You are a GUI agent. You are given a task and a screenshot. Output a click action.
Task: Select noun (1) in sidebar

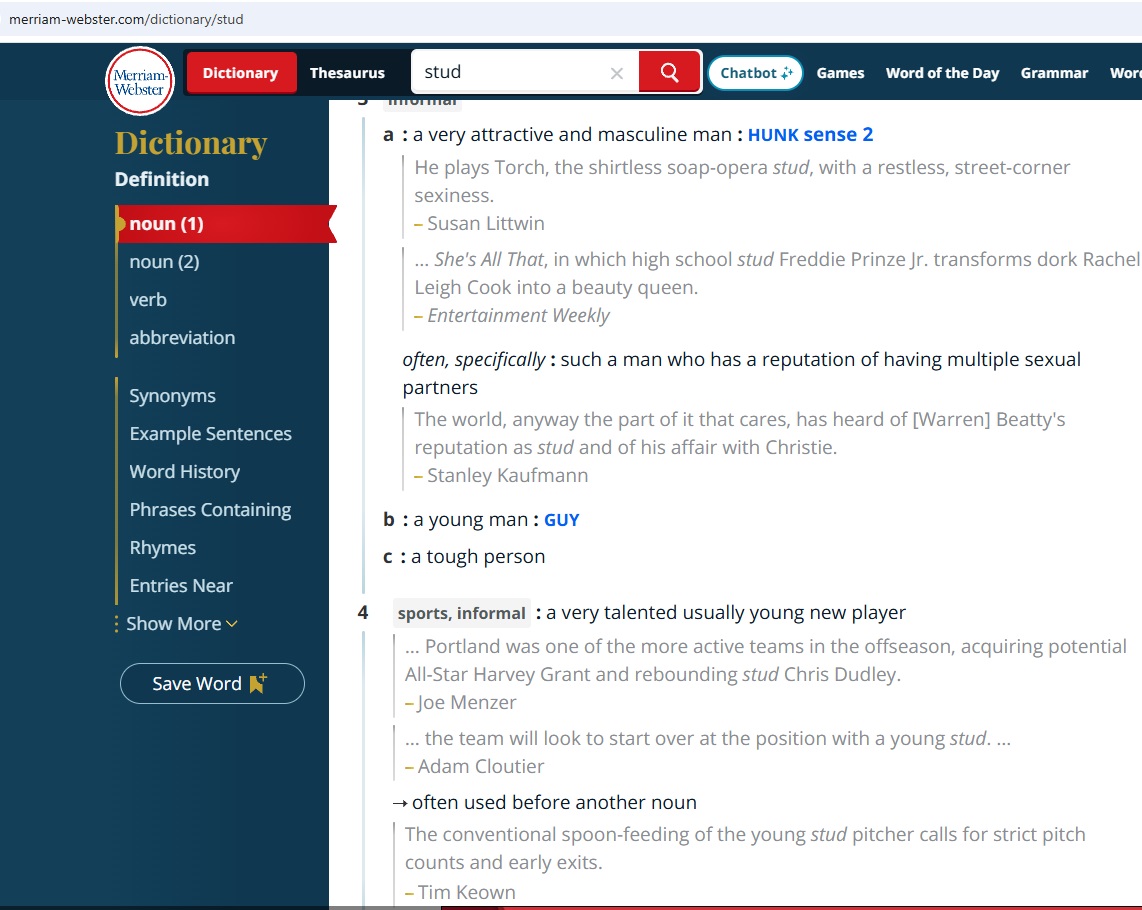[x=226, y=224]
